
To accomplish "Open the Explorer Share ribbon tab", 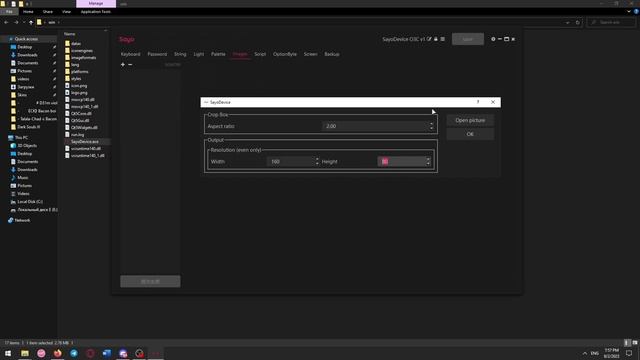I will (48, 12).
